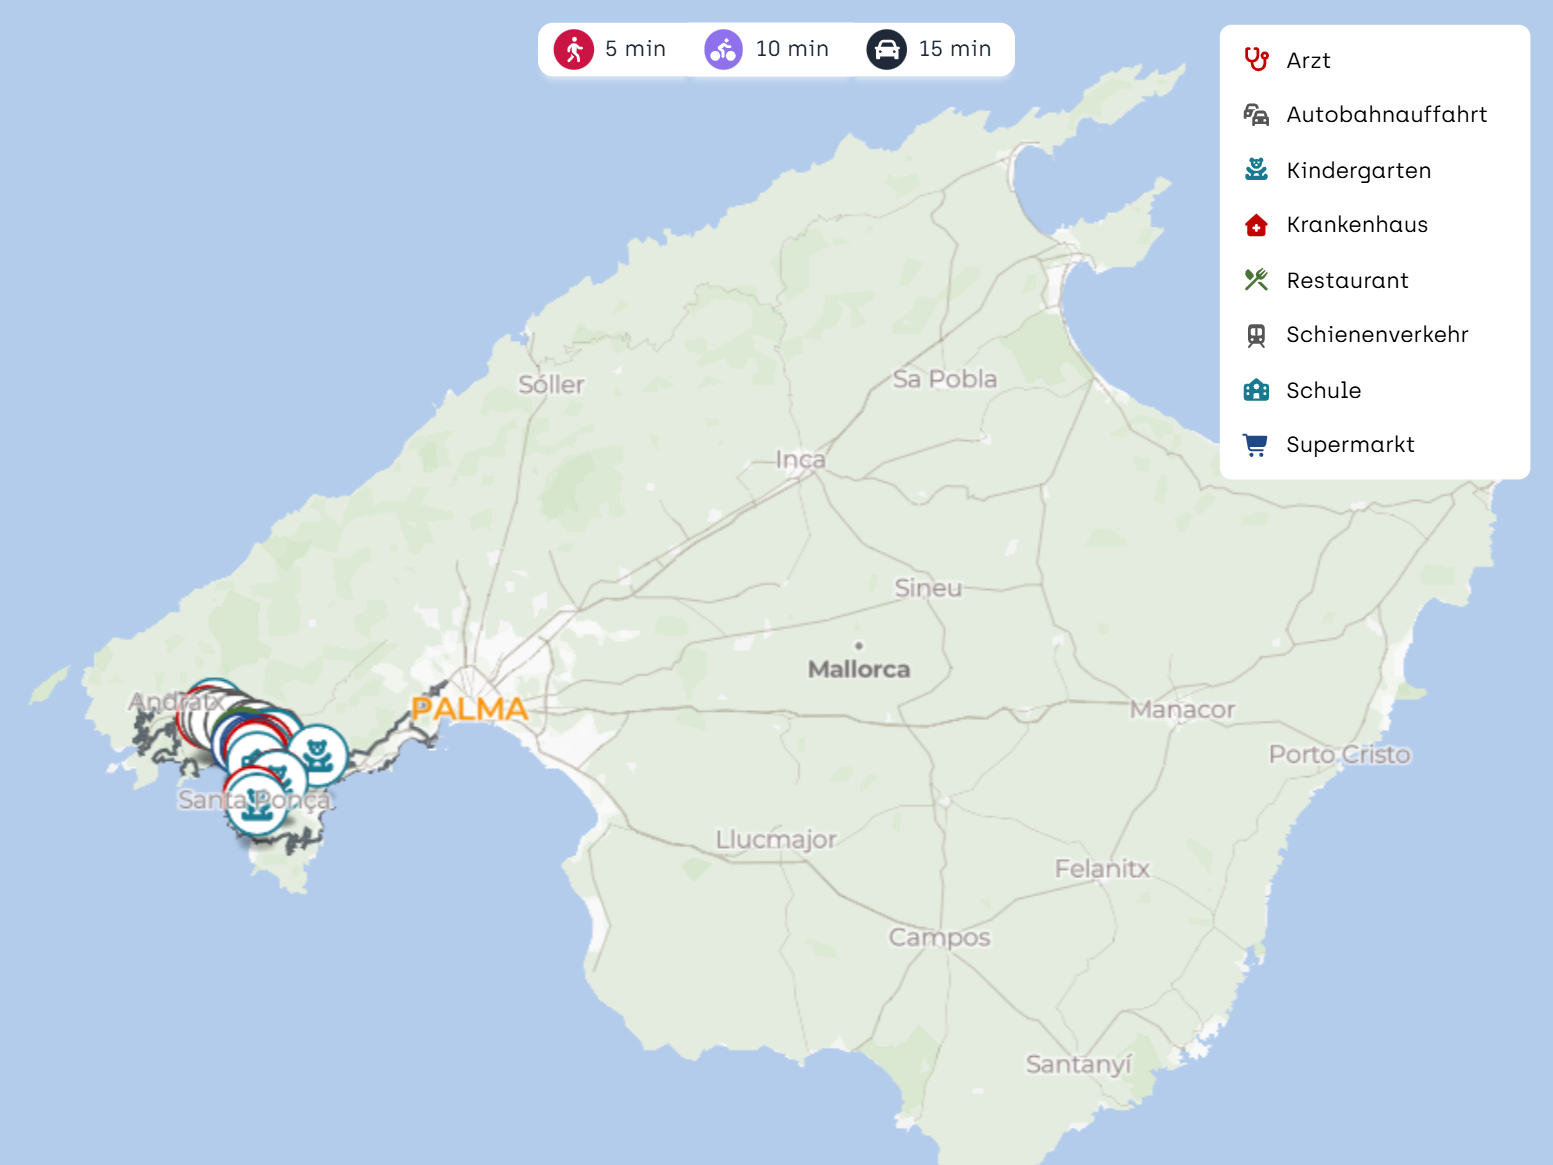Click the Schienenverkehr legend label
This screenshot has width=1553, height=1165.
click(x=1377, y=335)
